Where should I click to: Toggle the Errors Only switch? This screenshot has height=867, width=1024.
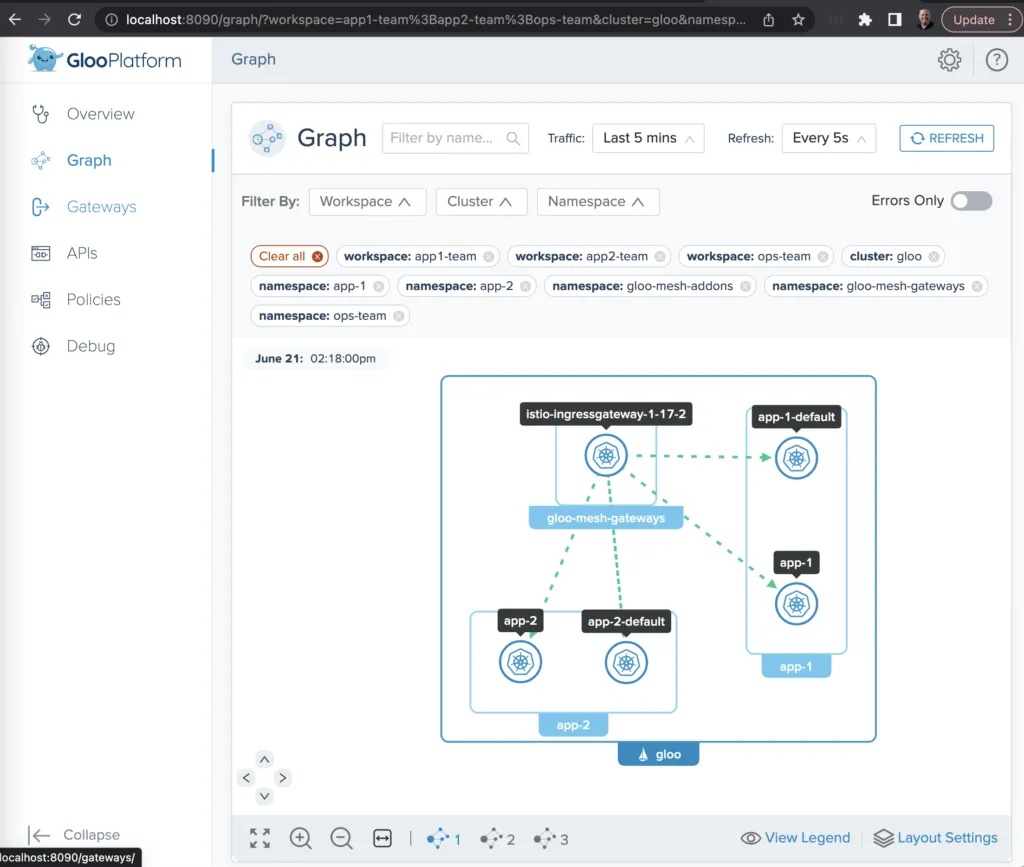click(x=971, y=201)
